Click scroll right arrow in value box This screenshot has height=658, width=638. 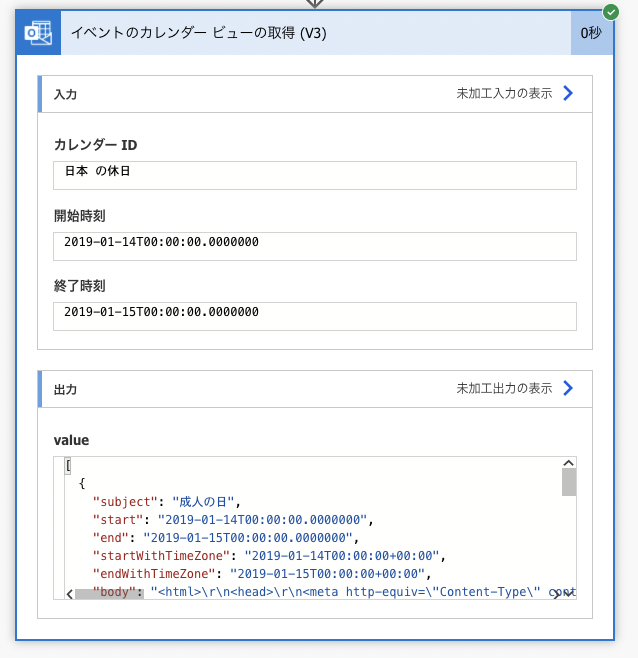(x=556, y=594)
